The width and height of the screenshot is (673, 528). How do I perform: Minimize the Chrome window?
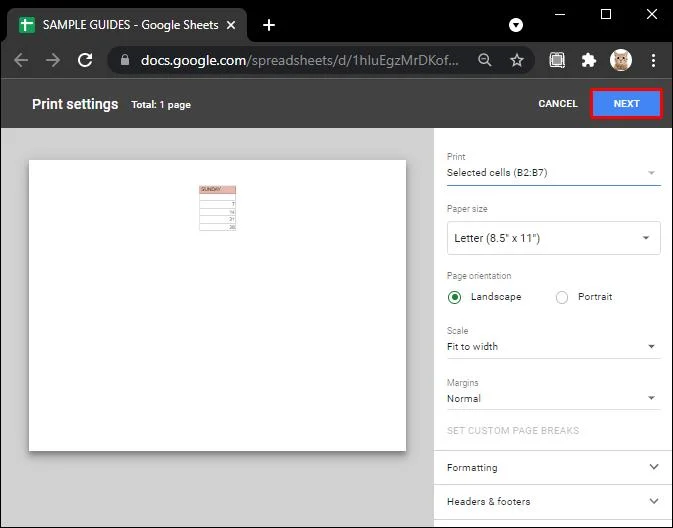[560, 14]
